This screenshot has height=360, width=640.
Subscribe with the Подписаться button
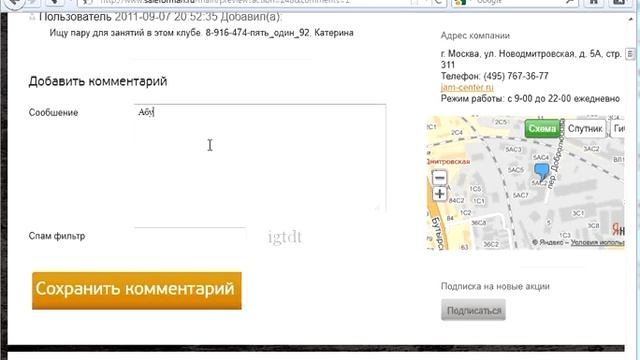coord(473,310)
